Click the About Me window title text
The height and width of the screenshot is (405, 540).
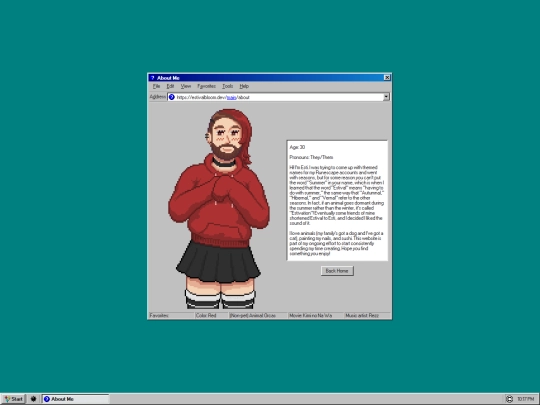pos(168,78)
